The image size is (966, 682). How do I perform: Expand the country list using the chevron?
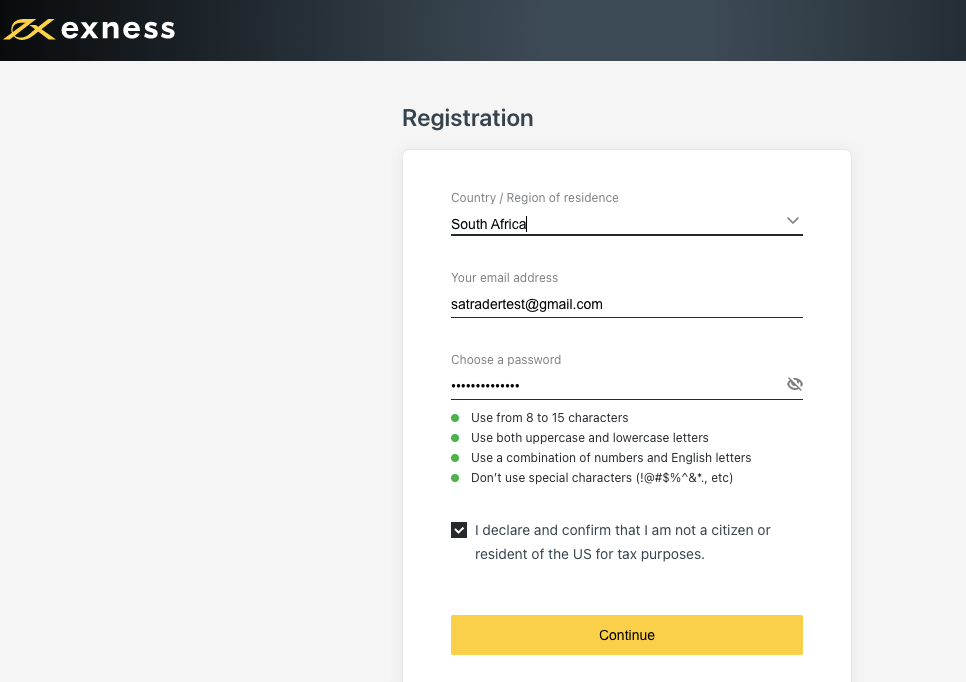click(x=792, y=221)
